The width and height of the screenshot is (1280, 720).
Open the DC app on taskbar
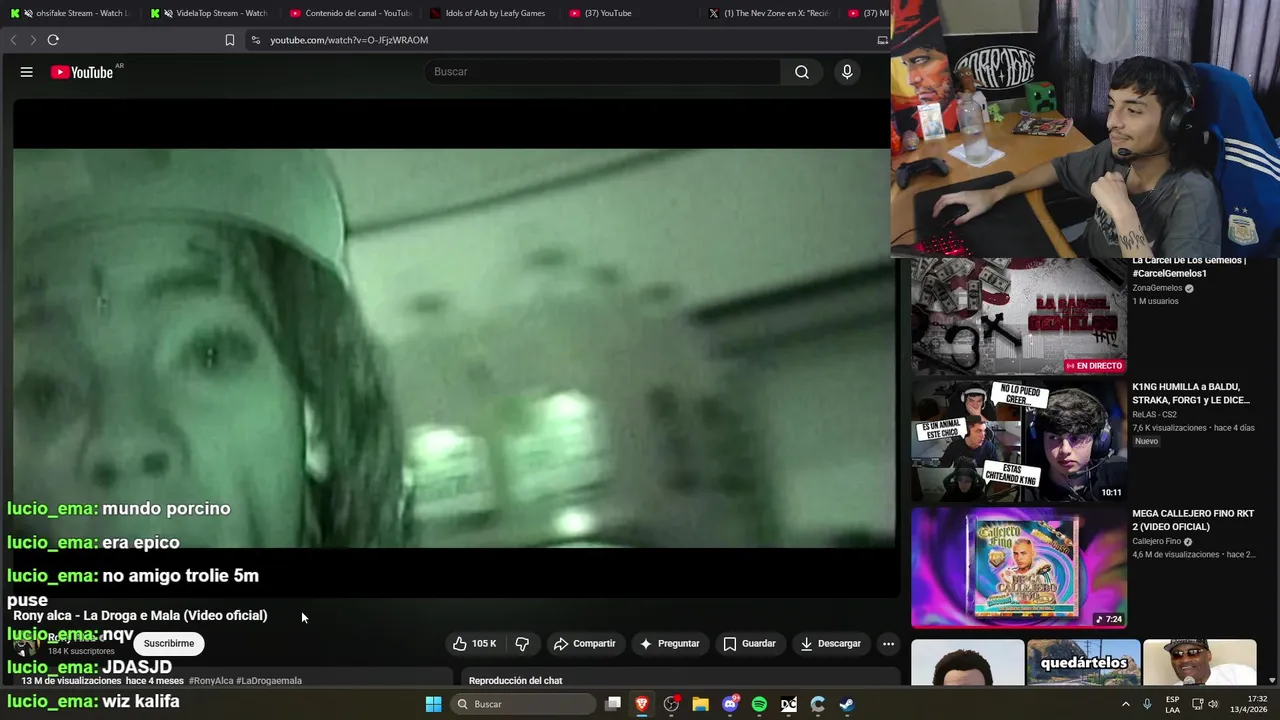click(x=788, y=704)
